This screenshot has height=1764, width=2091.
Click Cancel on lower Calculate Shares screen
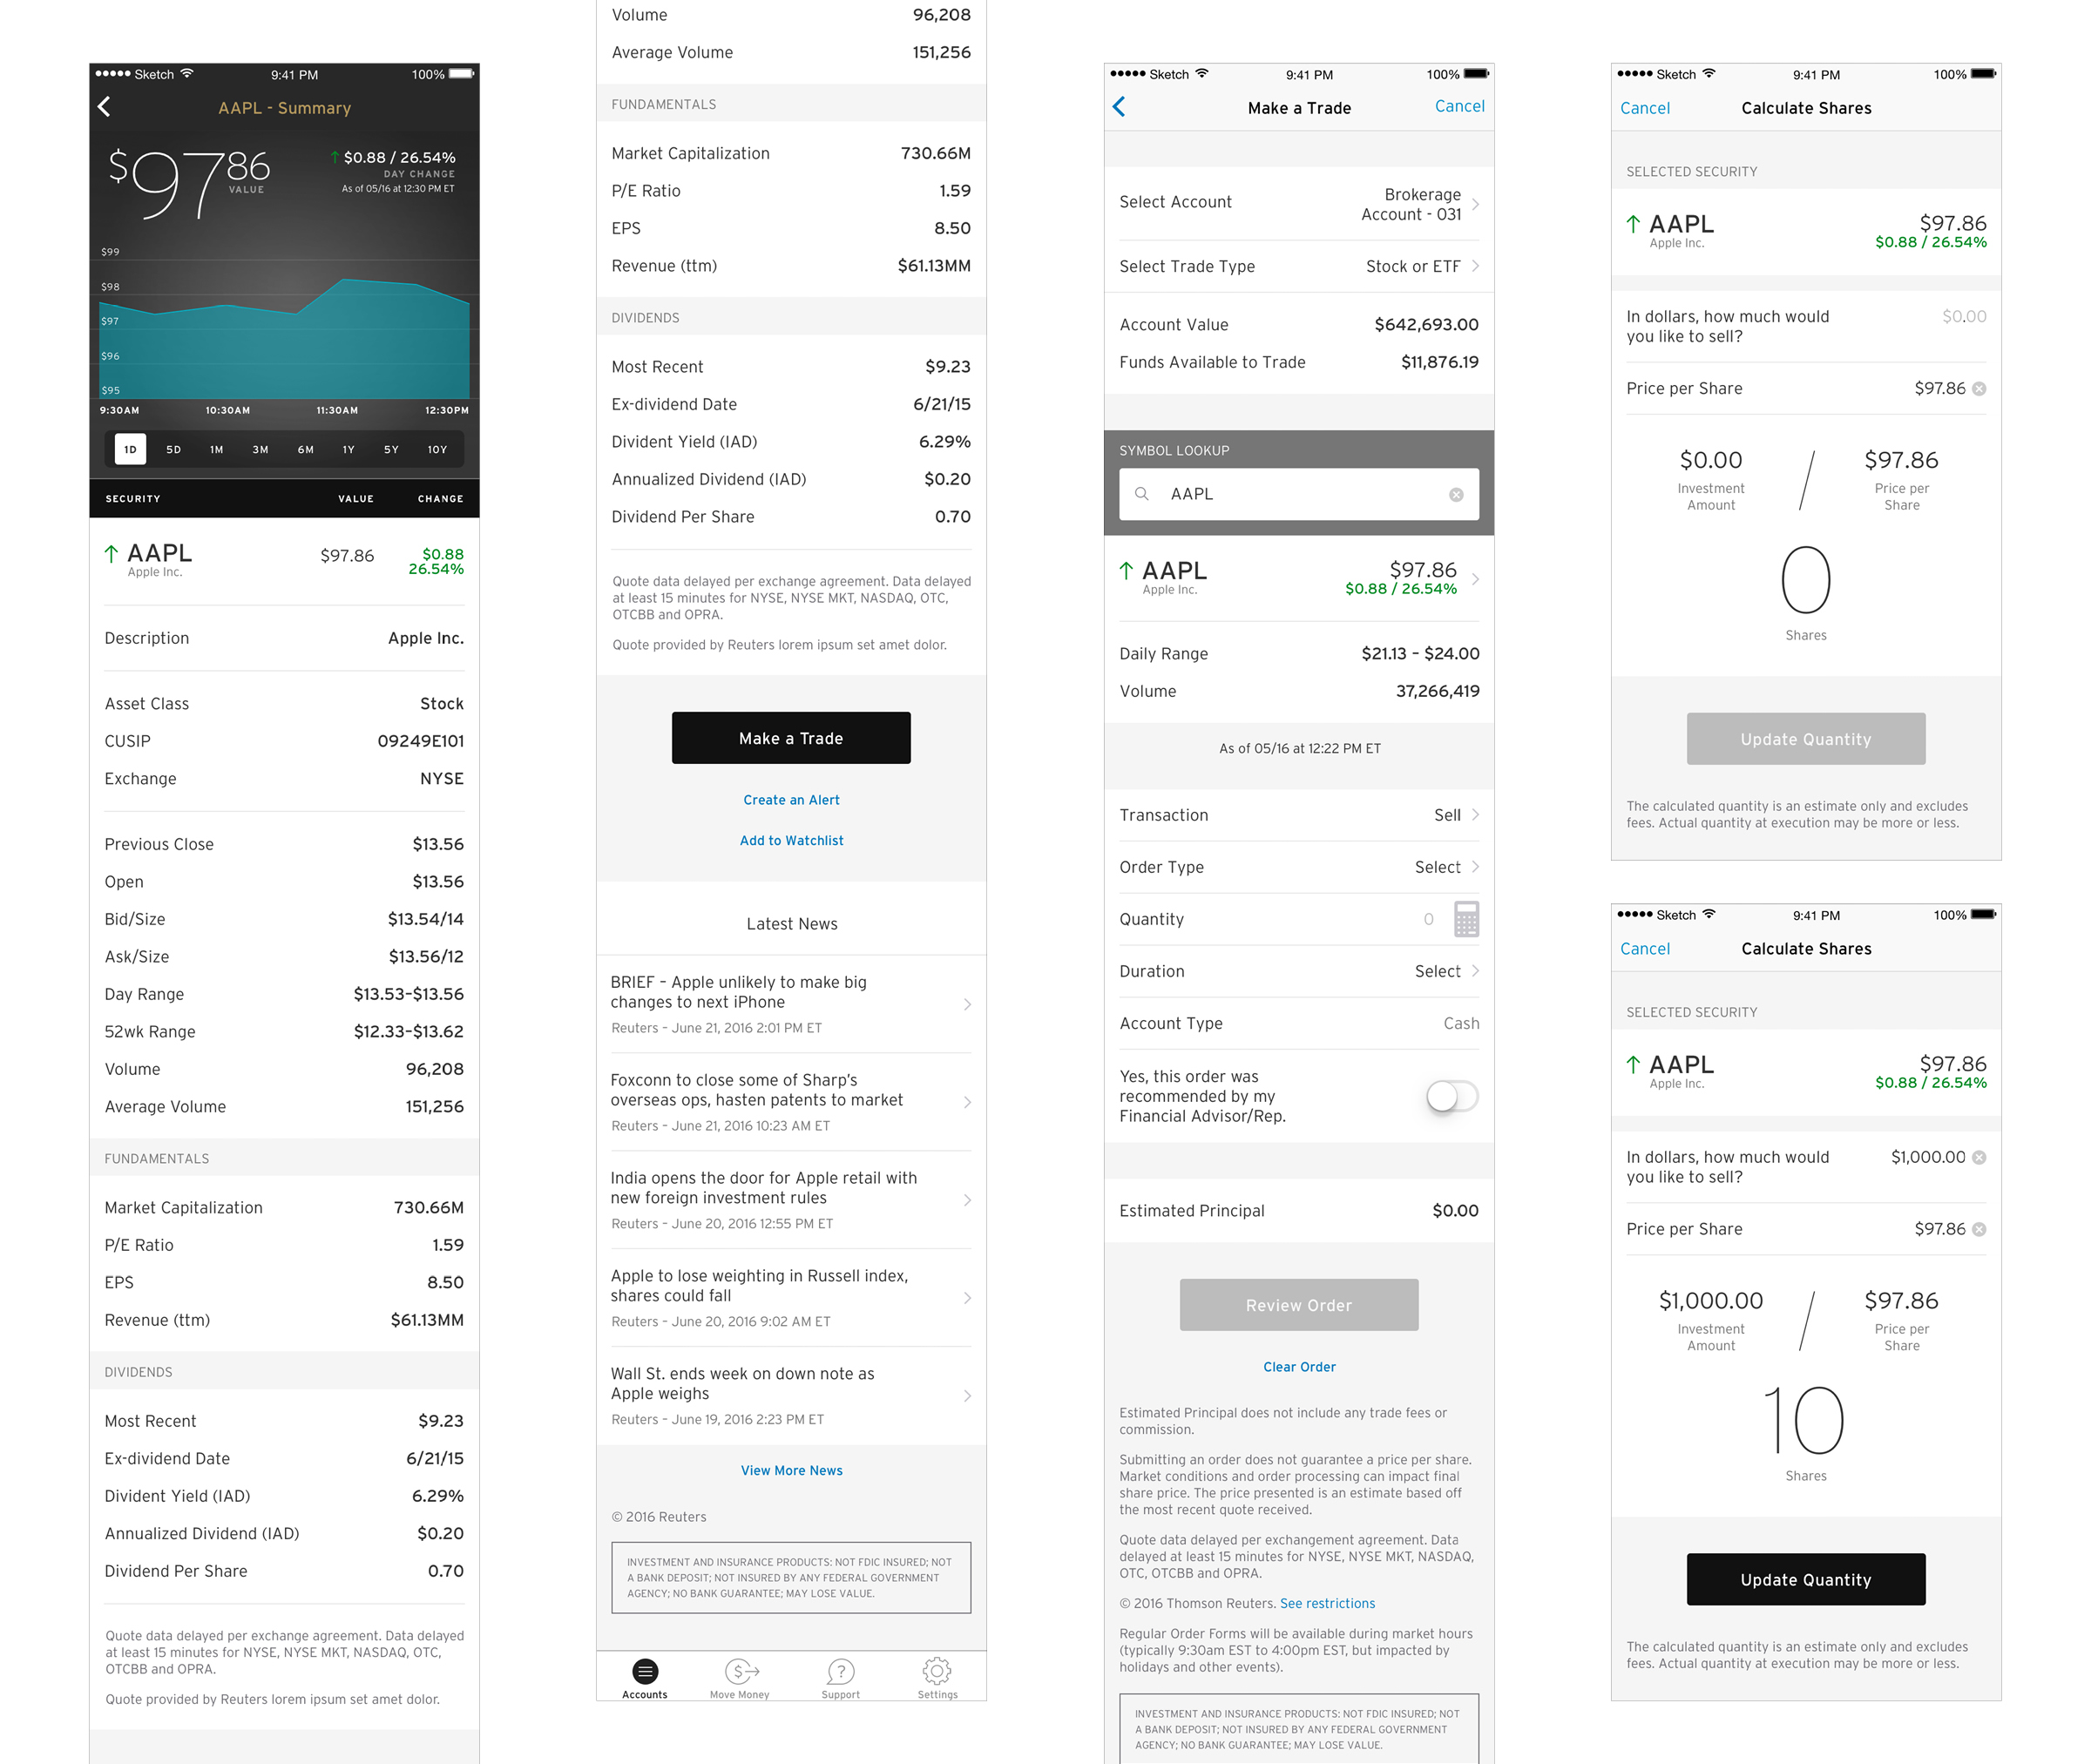click(x=1645, y=949)
